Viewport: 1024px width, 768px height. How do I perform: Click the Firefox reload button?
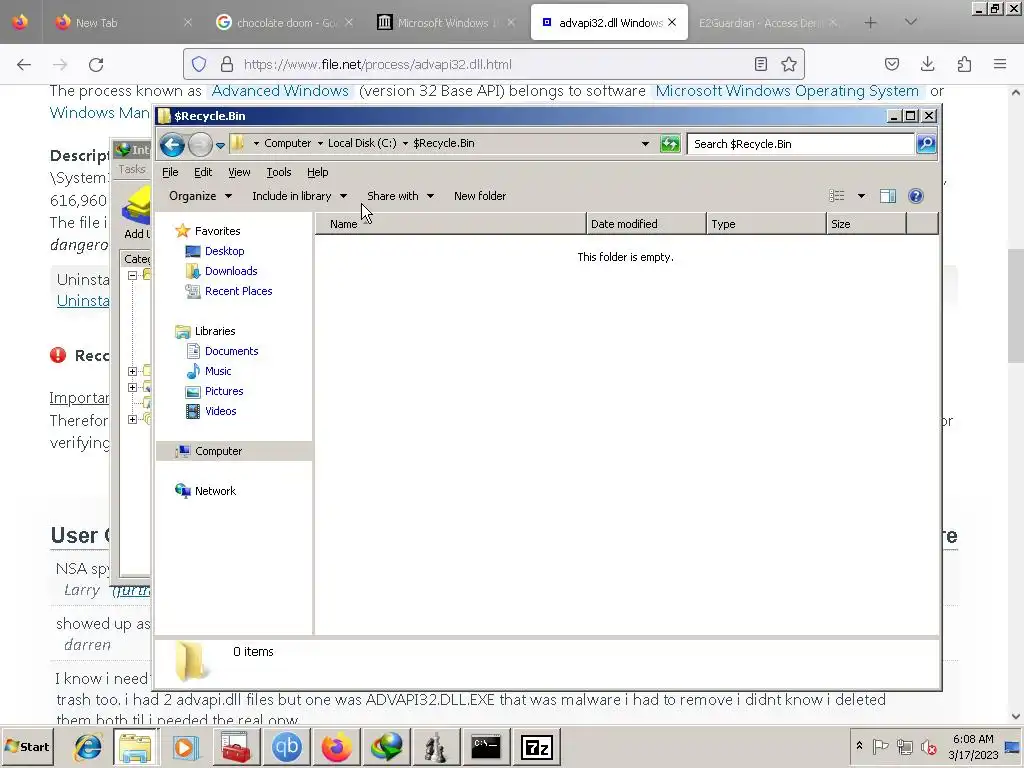click(96, 65)
